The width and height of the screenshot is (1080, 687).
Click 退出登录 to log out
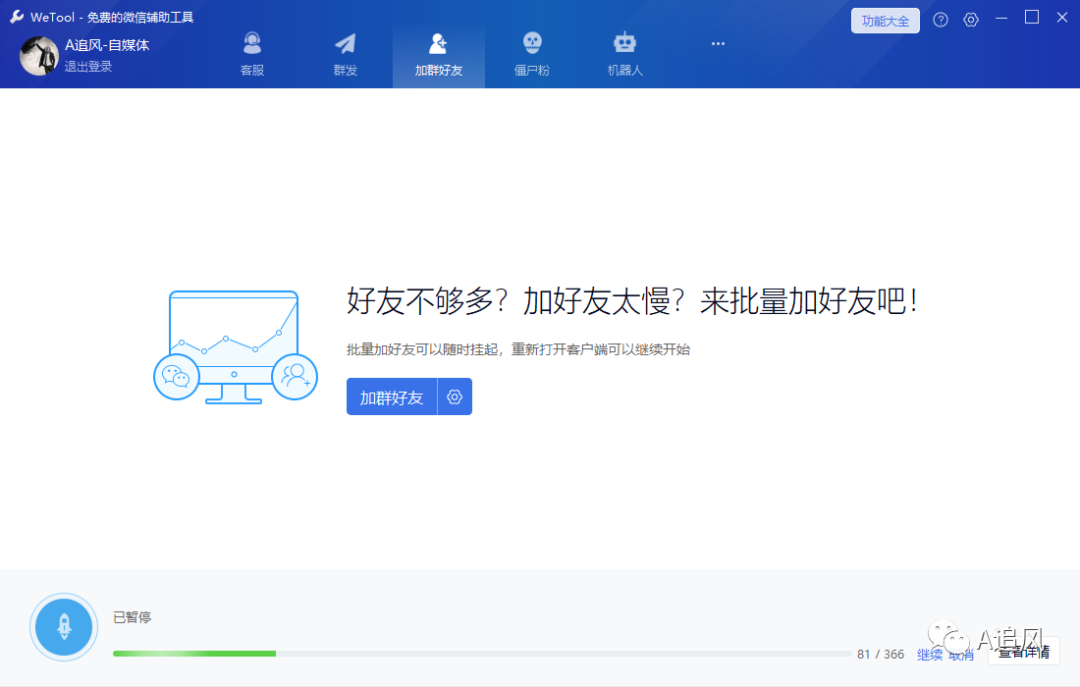(x=88, y=67)
